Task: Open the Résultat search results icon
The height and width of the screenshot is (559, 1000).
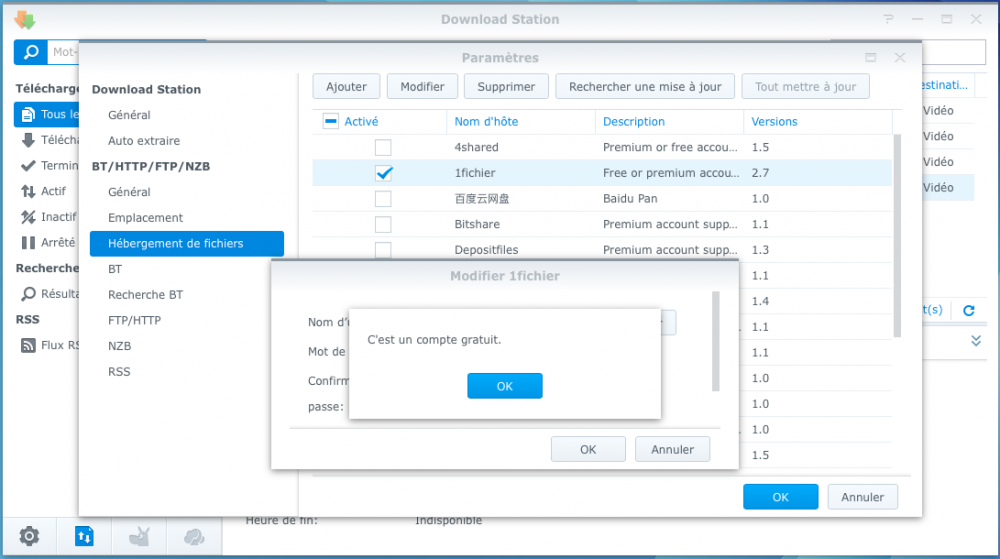Action: [x=28, y=294]
